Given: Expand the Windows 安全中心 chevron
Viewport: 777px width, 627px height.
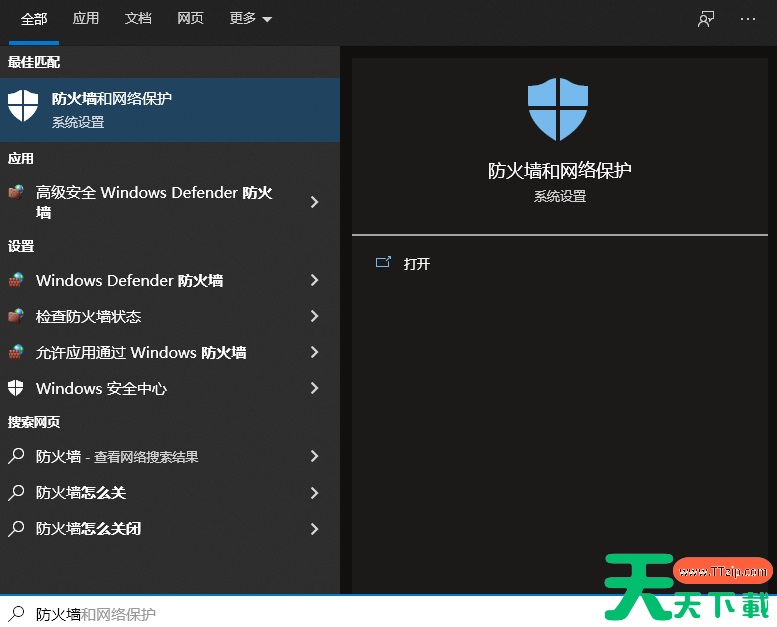Looking at the screenshot, I should pyautogui.click(x=314, y=388).
